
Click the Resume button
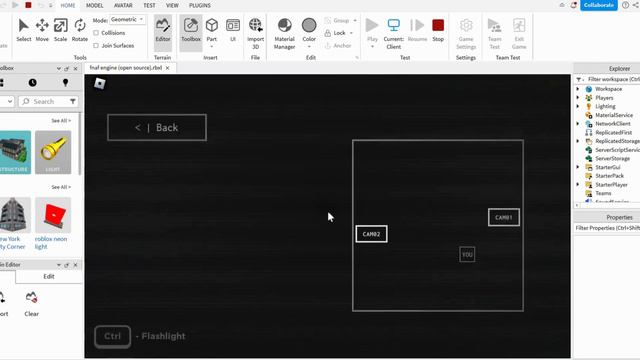(x=417, y=30)
